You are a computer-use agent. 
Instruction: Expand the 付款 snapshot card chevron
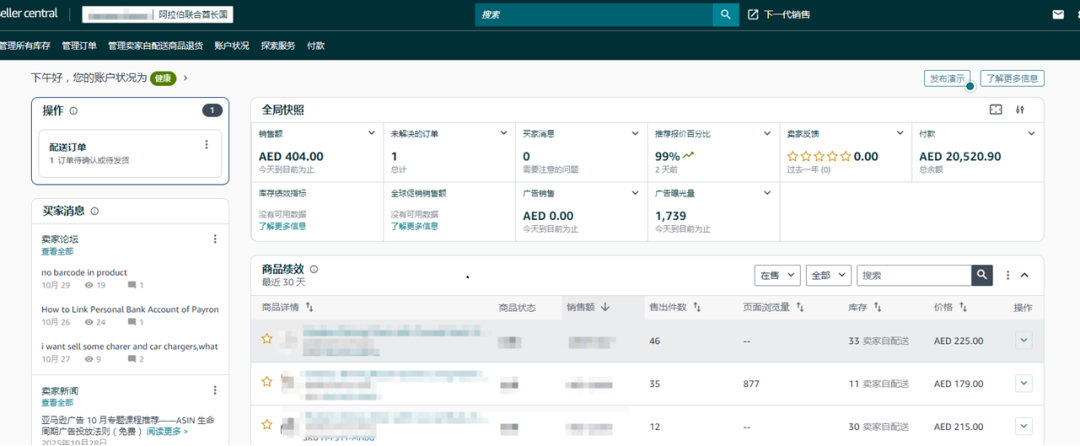(x=1032, y=134)
